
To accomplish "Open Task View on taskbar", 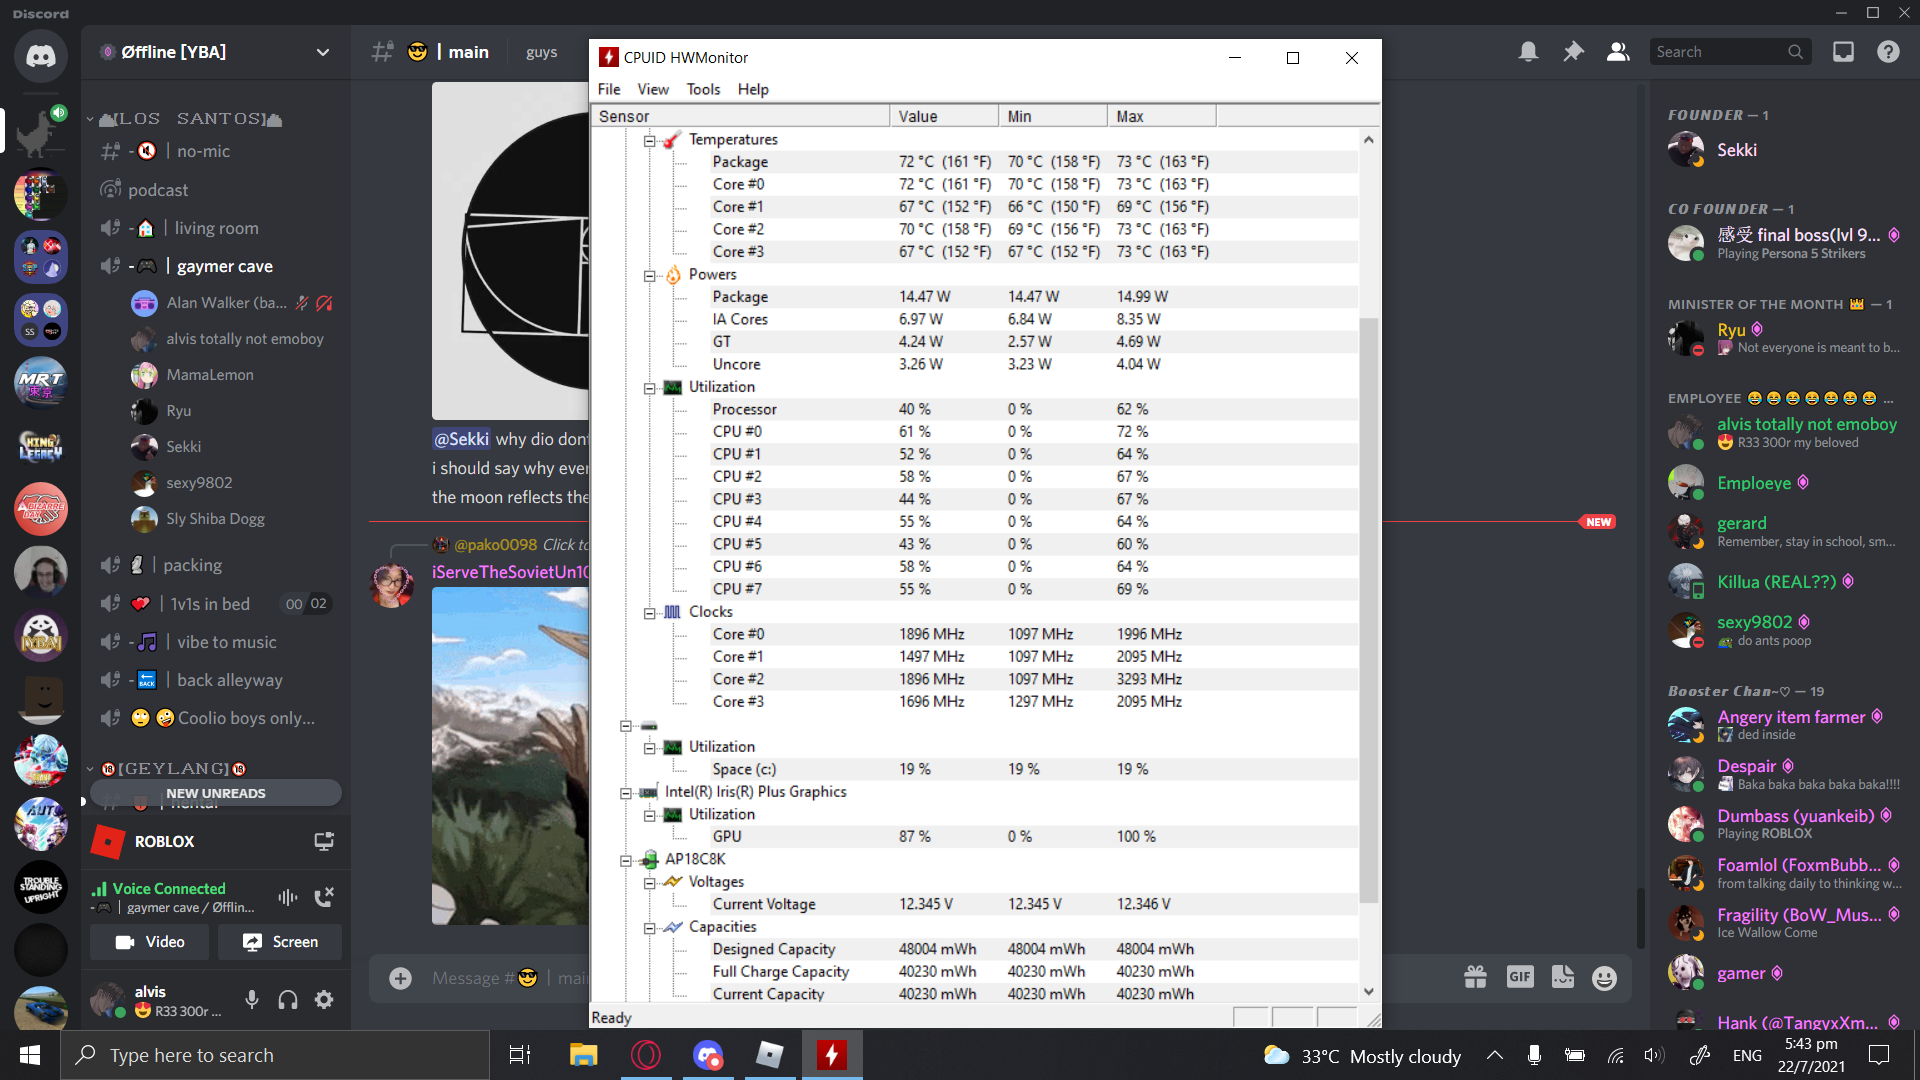I will coord(520,1055).
